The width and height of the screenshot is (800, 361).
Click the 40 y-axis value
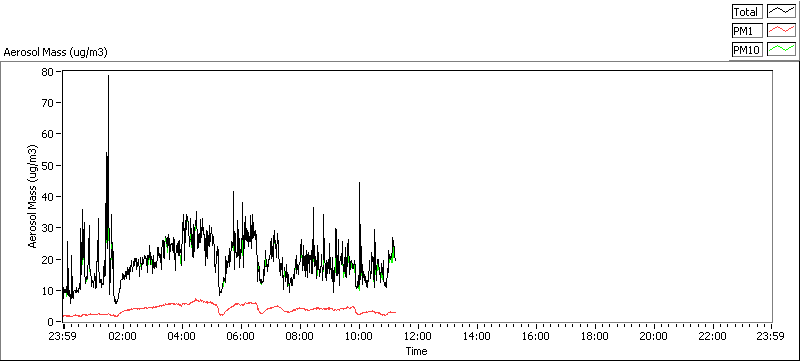point(48,196)
